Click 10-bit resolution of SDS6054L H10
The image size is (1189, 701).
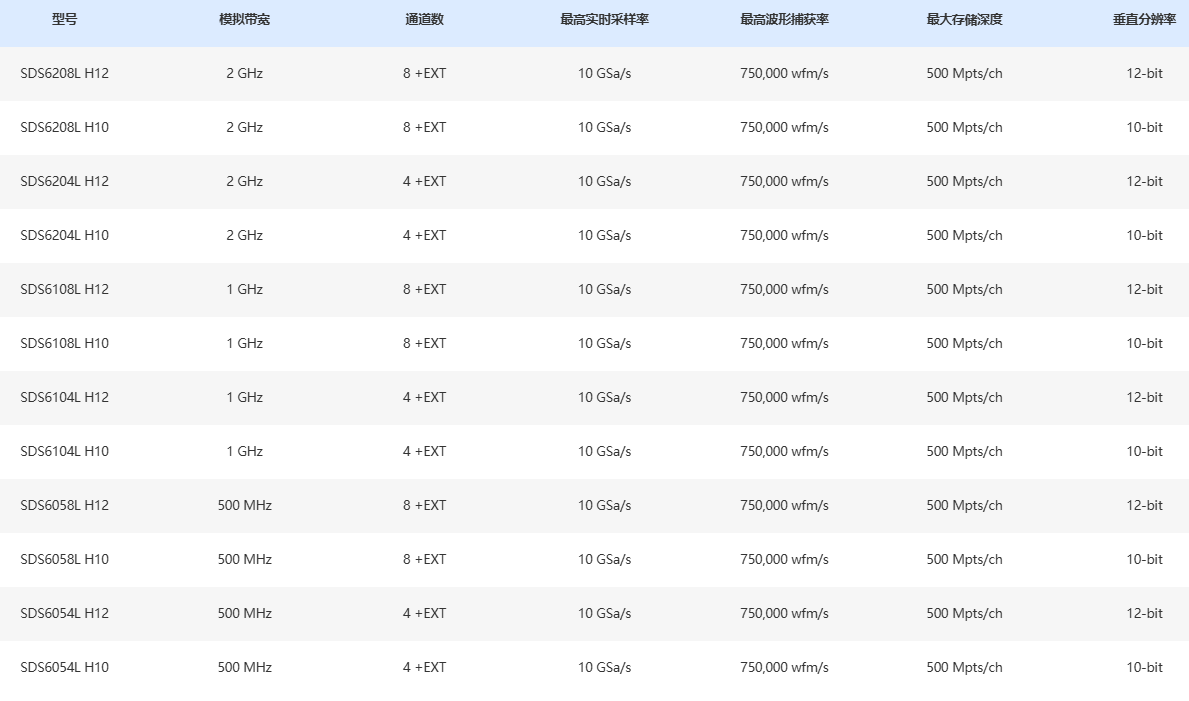pos(1144,667)
